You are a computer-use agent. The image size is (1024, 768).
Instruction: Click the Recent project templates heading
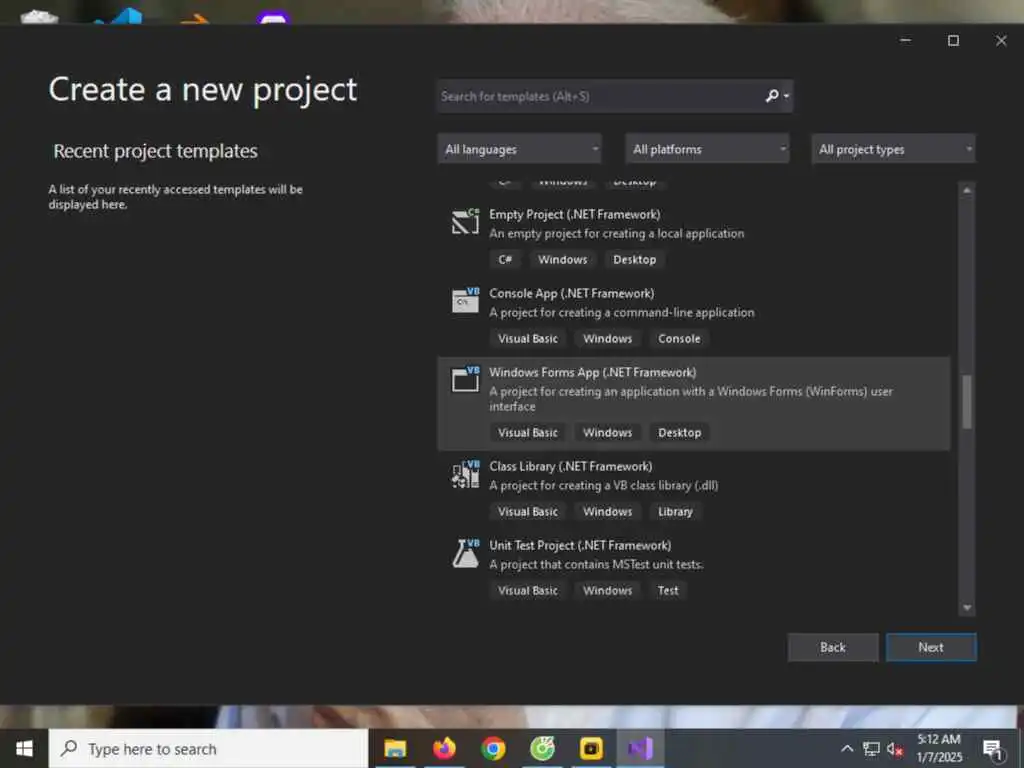coord(155,151)
